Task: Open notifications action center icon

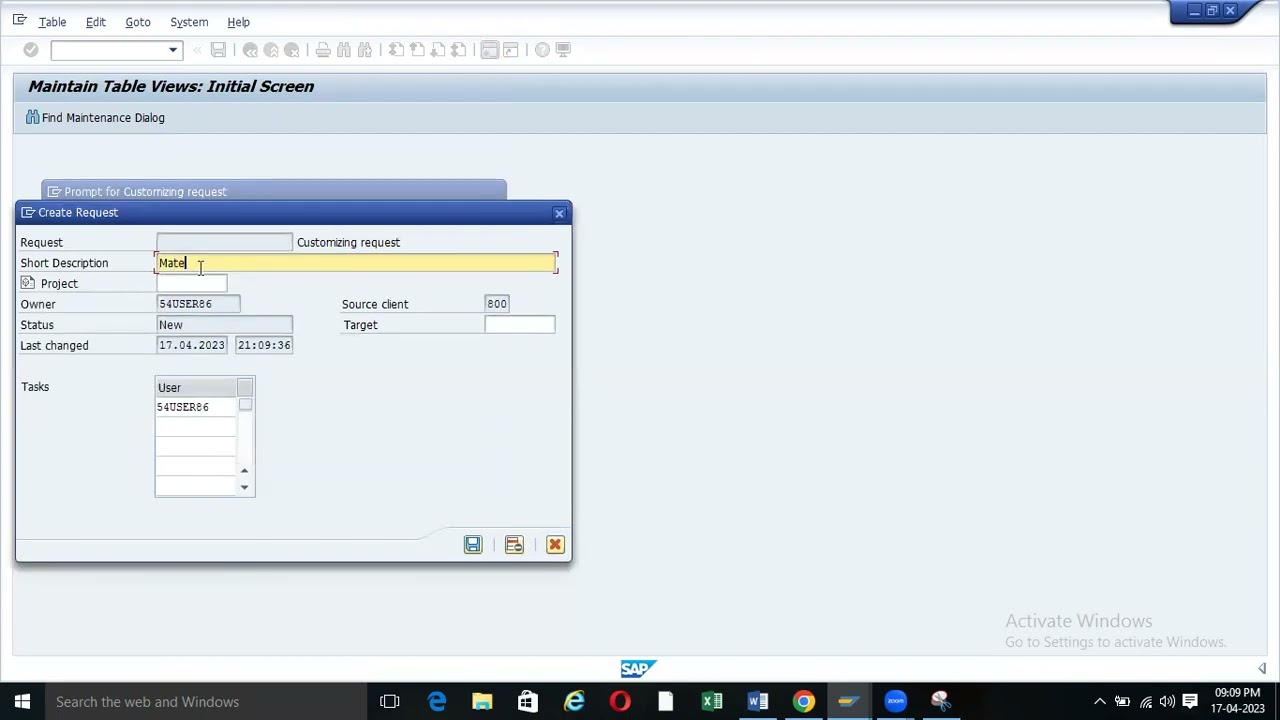Action: tap(1190, 702)
